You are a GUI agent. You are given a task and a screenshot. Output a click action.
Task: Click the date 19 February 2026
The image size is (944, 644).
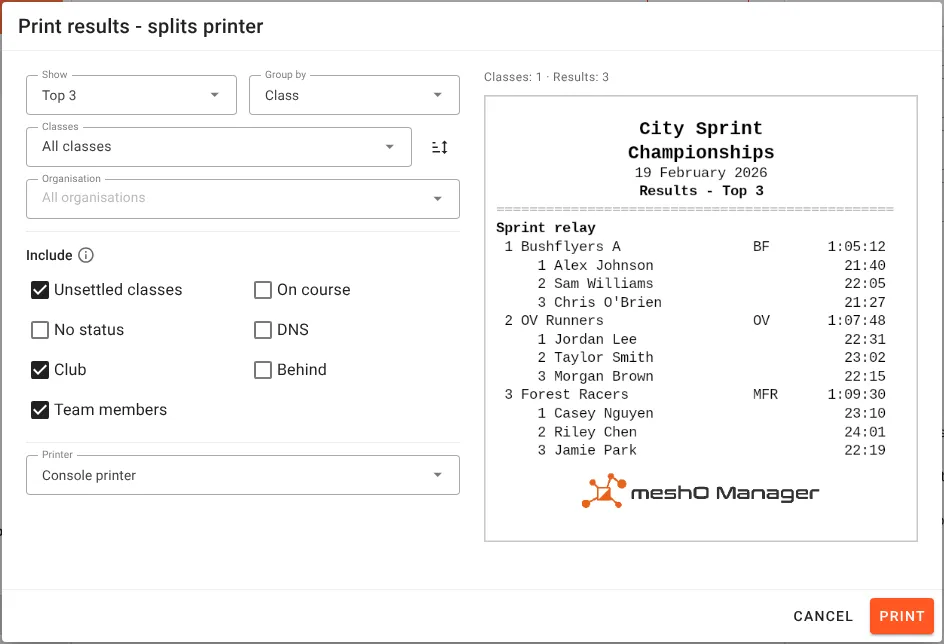701,173
